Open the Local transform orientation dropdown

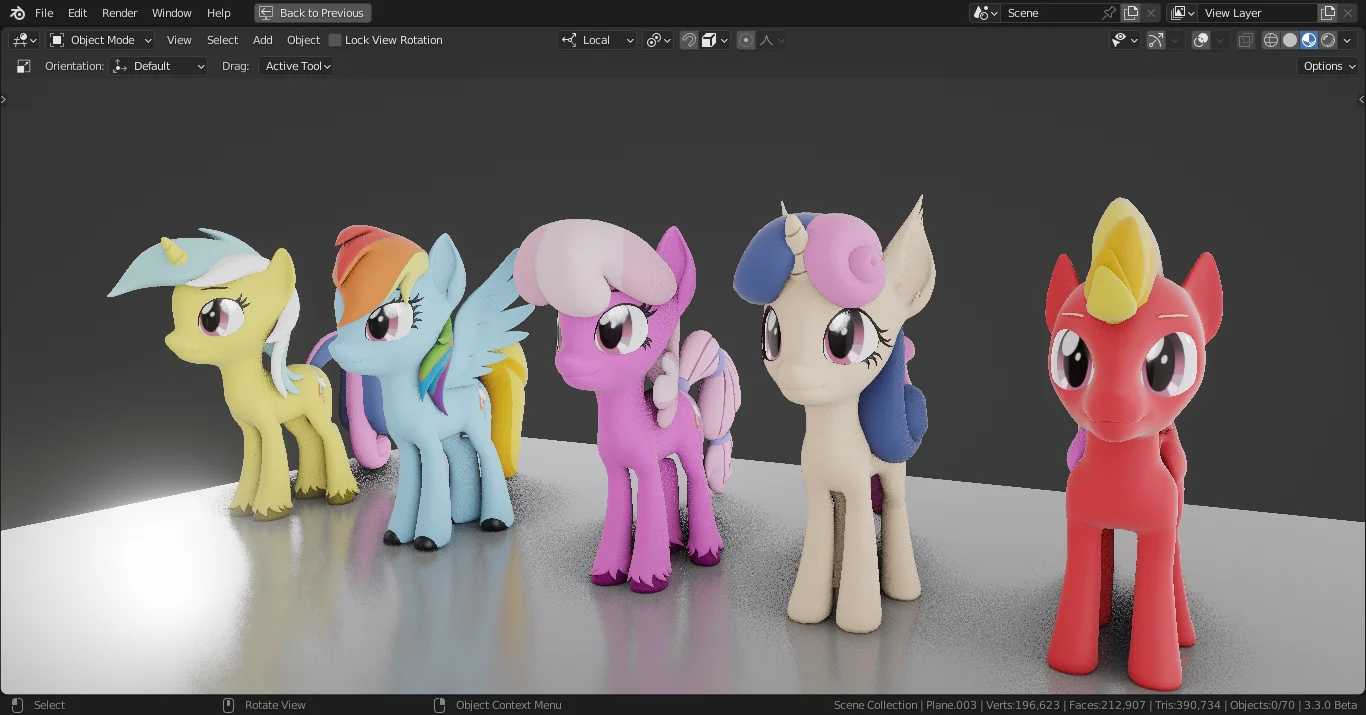(x=598, y=40)
